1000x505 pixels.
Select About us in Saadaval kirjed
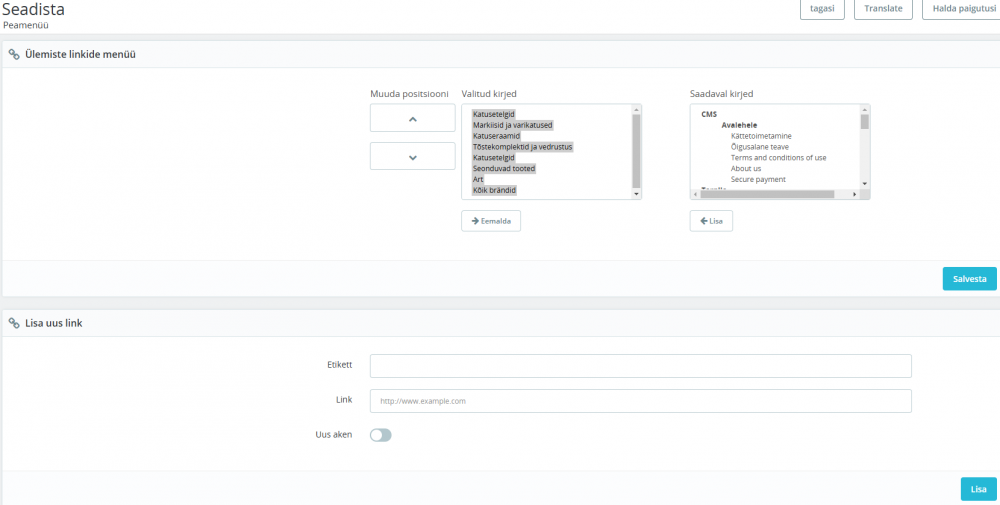tap(746, 168)
